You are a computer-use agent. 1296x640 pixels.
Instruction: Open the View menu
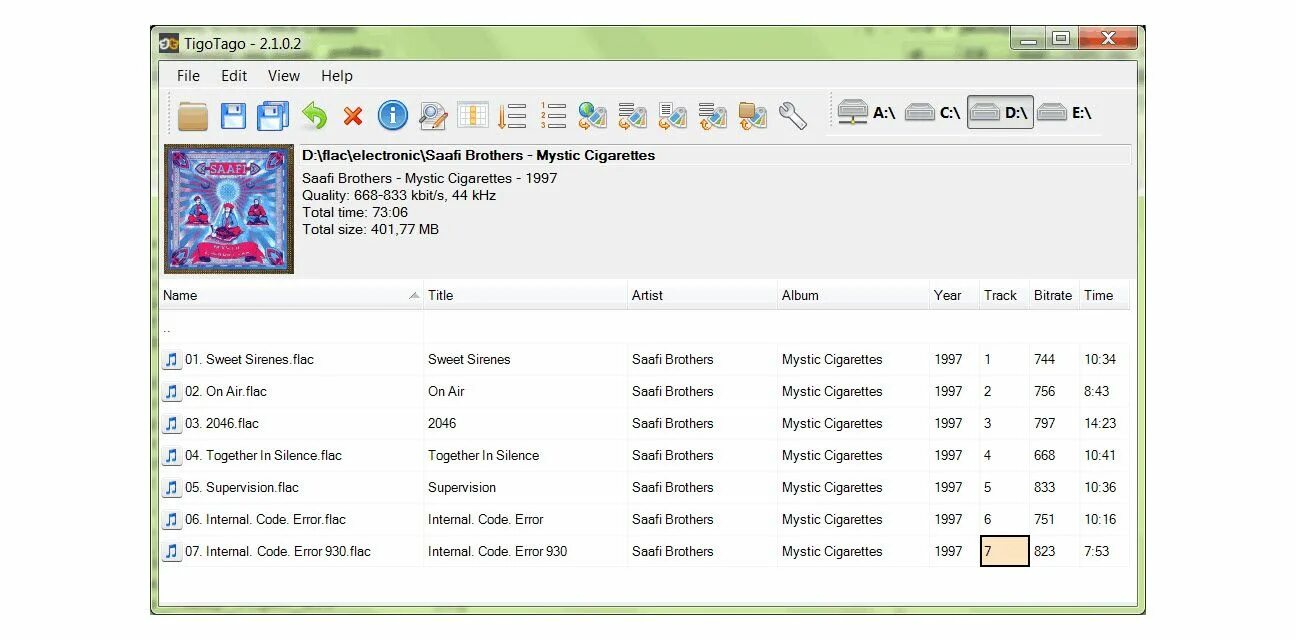click(x=284, y=76)
